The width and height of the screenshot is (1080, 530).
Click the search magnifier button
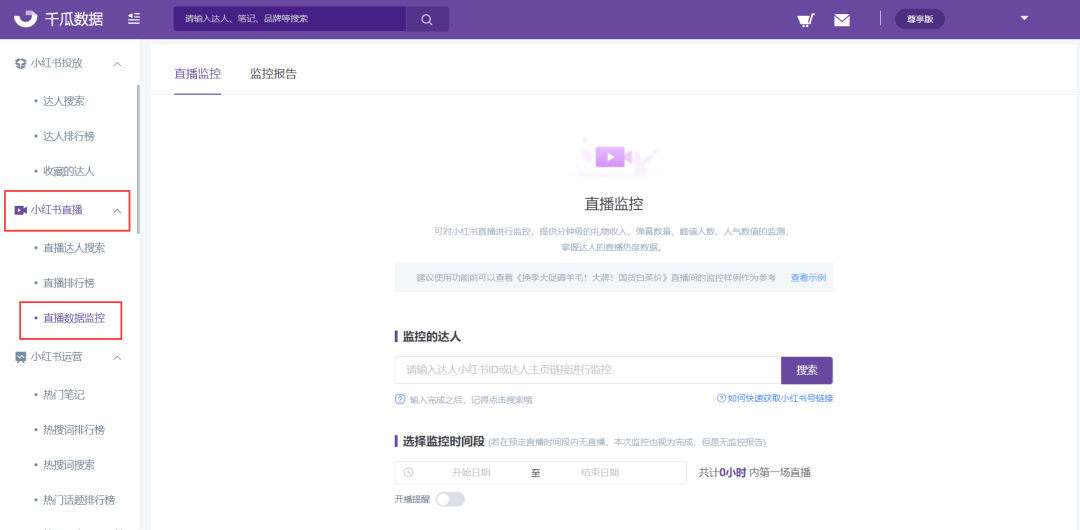pyautogui.click(x=427, y=19)
